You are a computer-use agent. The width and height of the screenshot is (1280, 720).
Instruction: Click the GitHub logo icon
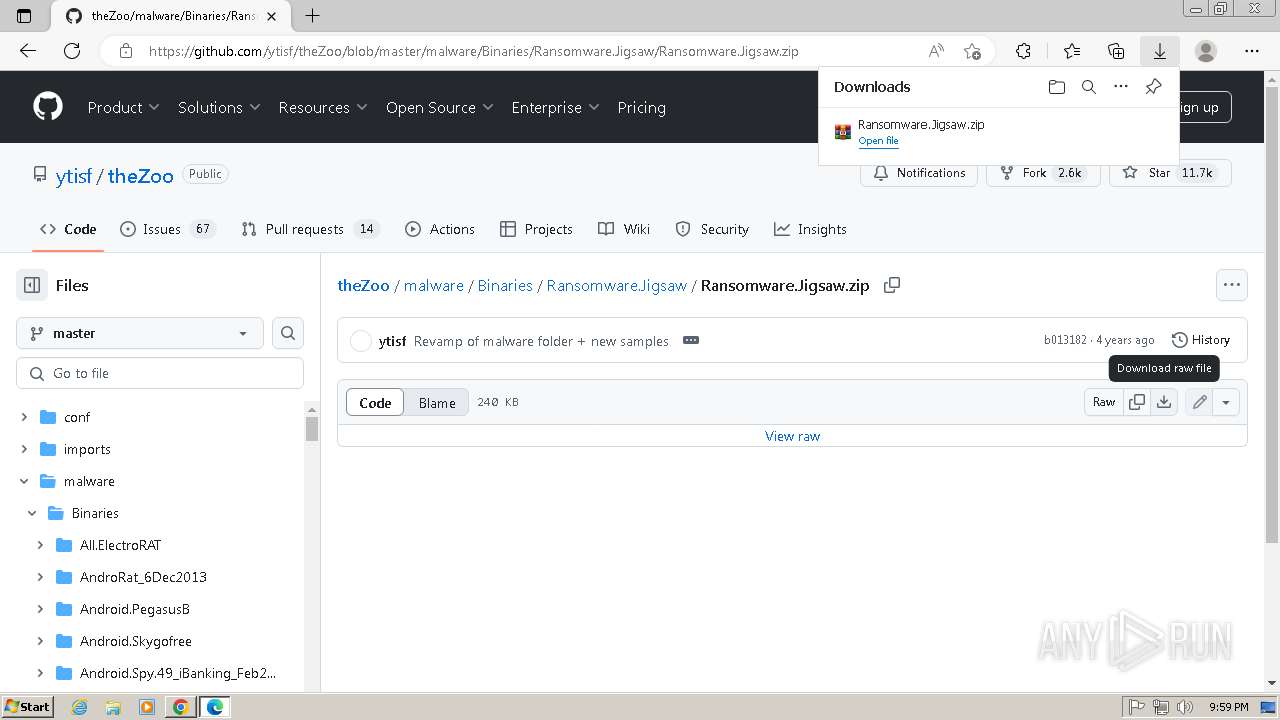pos(48,107)
